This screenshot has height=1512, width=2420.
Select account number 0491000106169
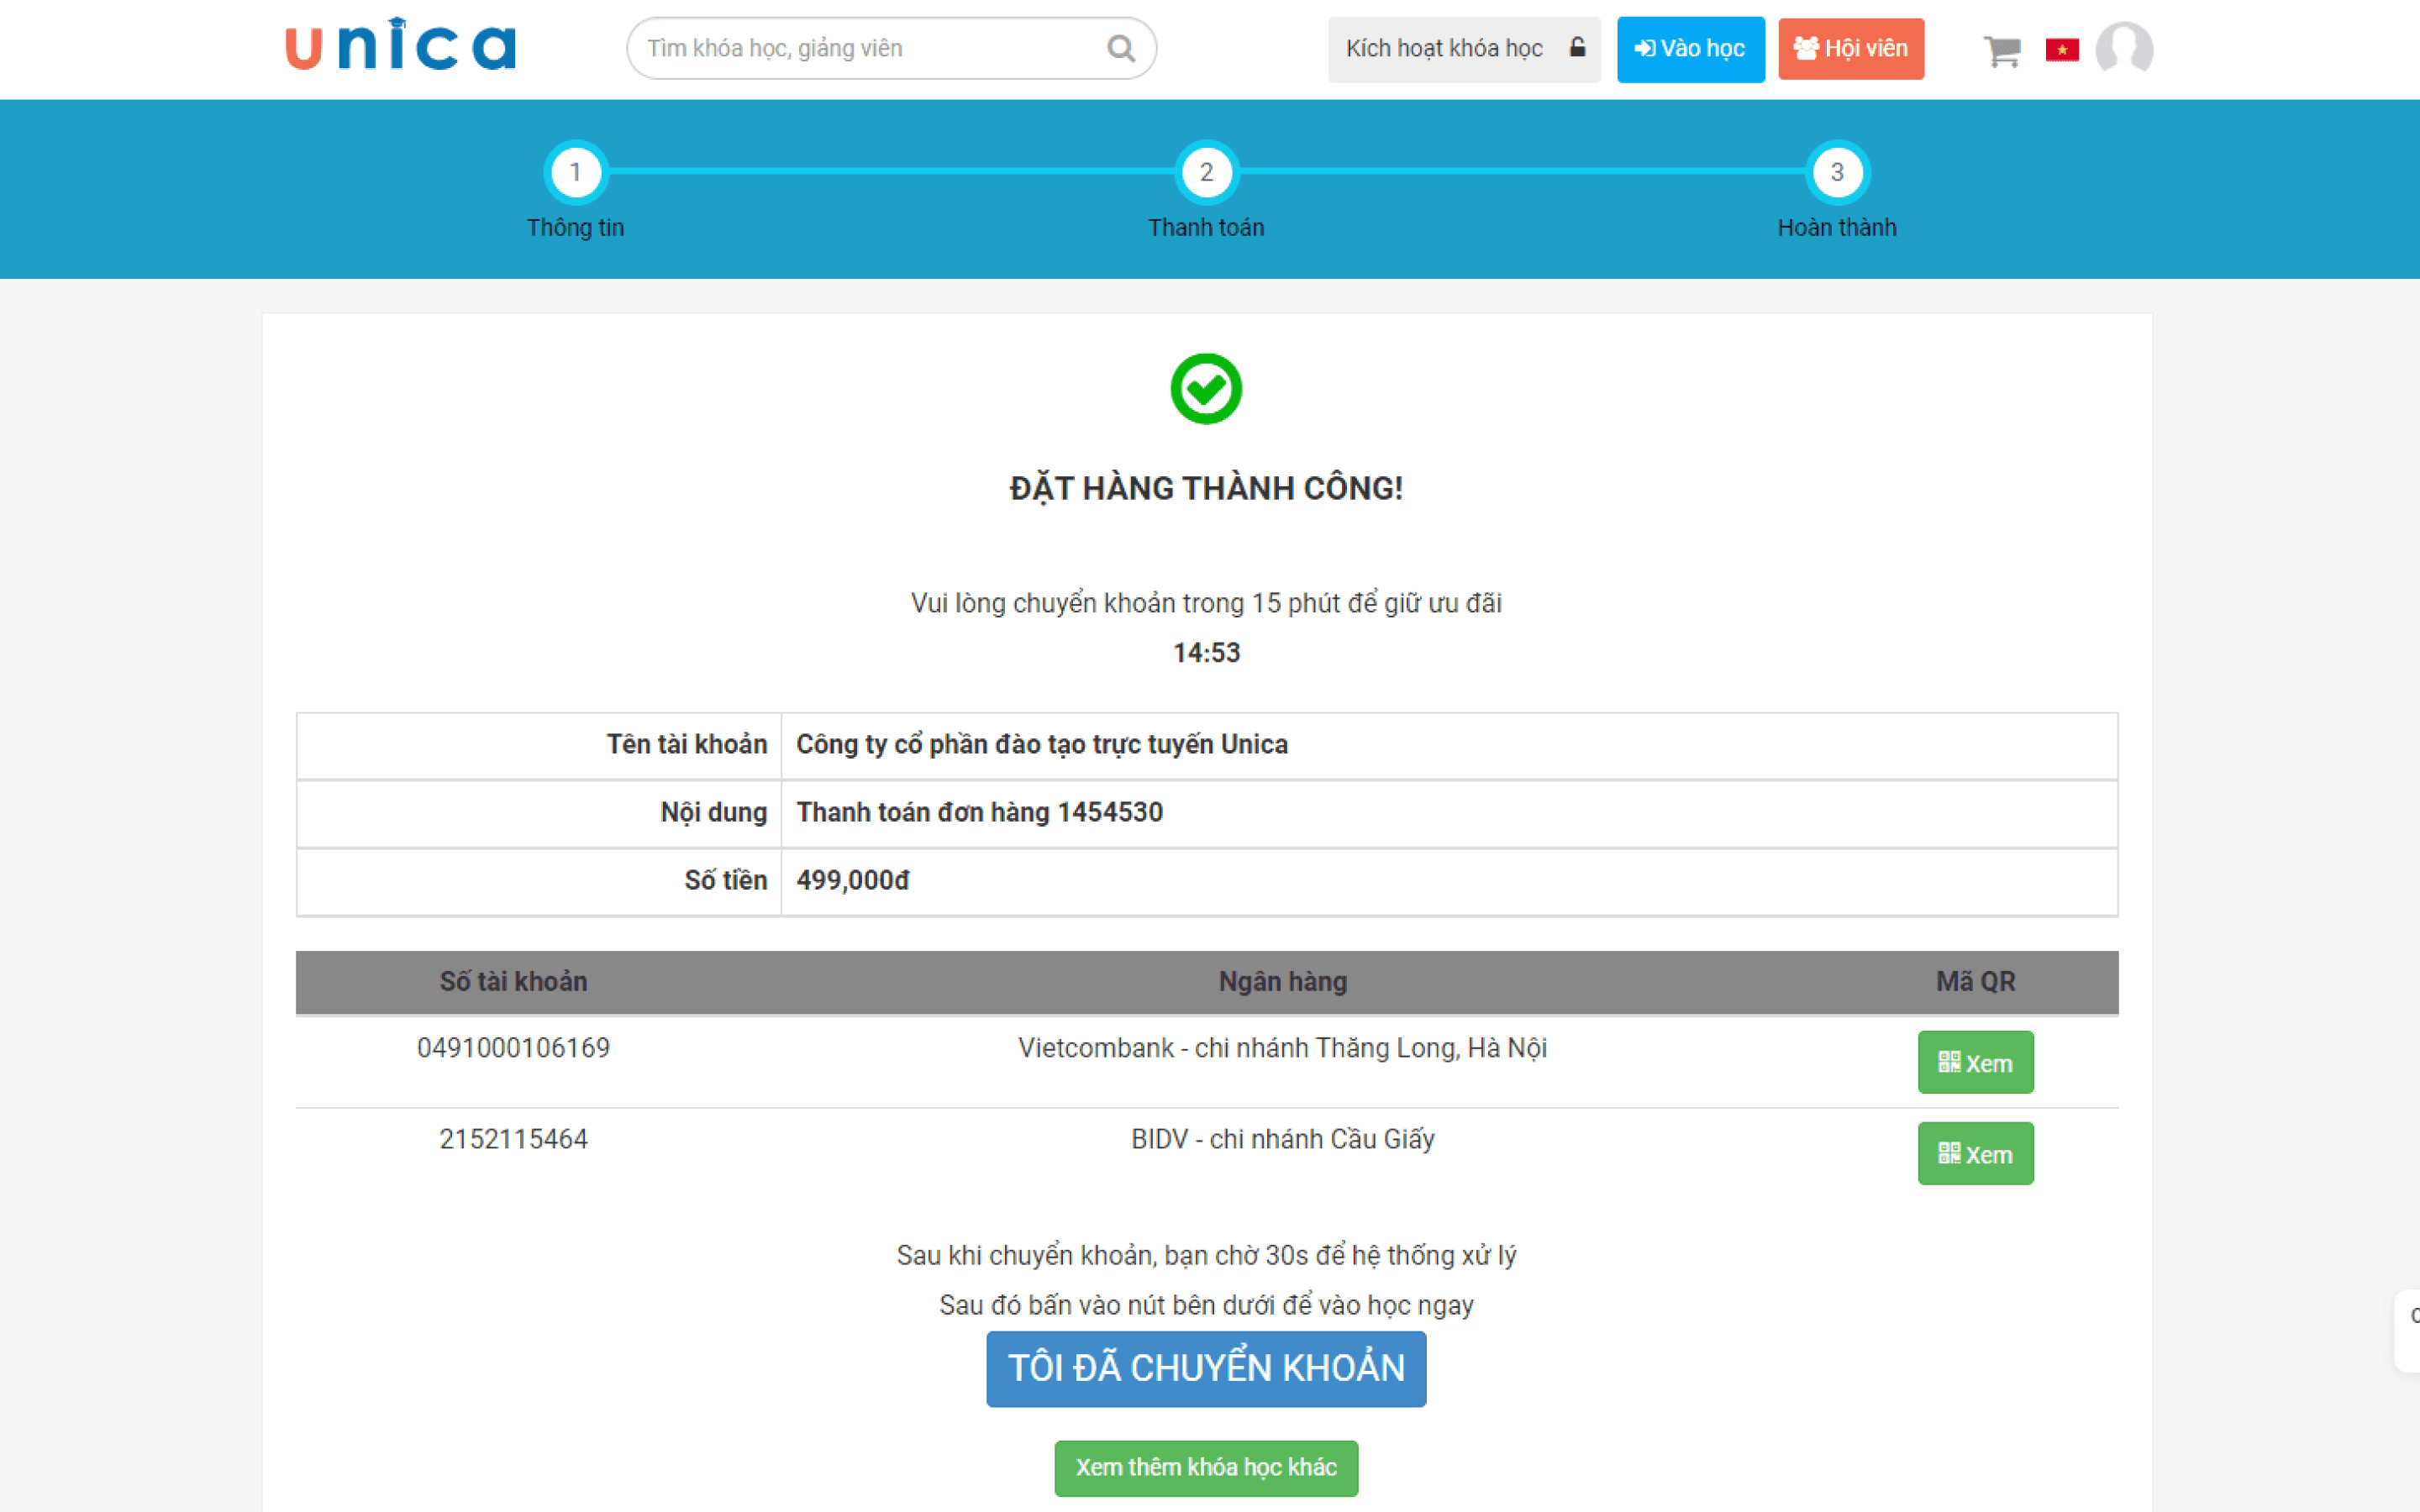point(513,1048)
